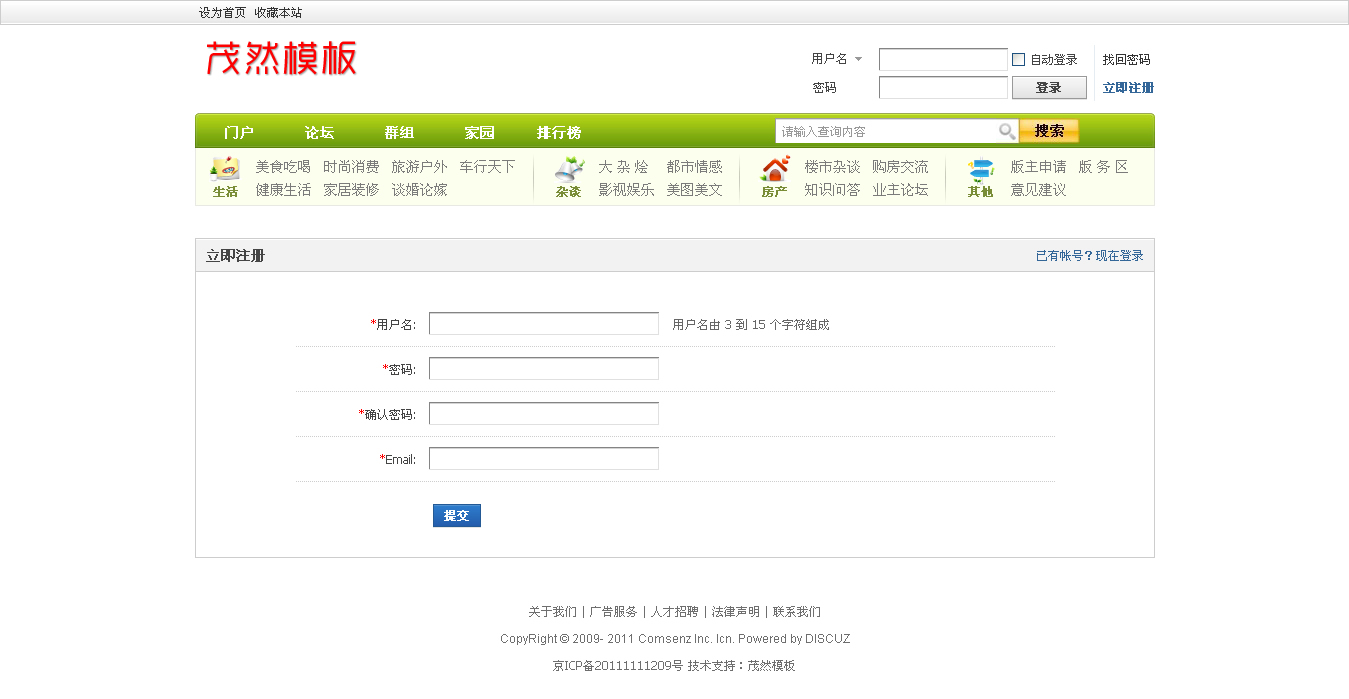Toggle the 自动登录 checkbox
The height and width of the screenshot is (699, 1349).
tap(1019, 60)
